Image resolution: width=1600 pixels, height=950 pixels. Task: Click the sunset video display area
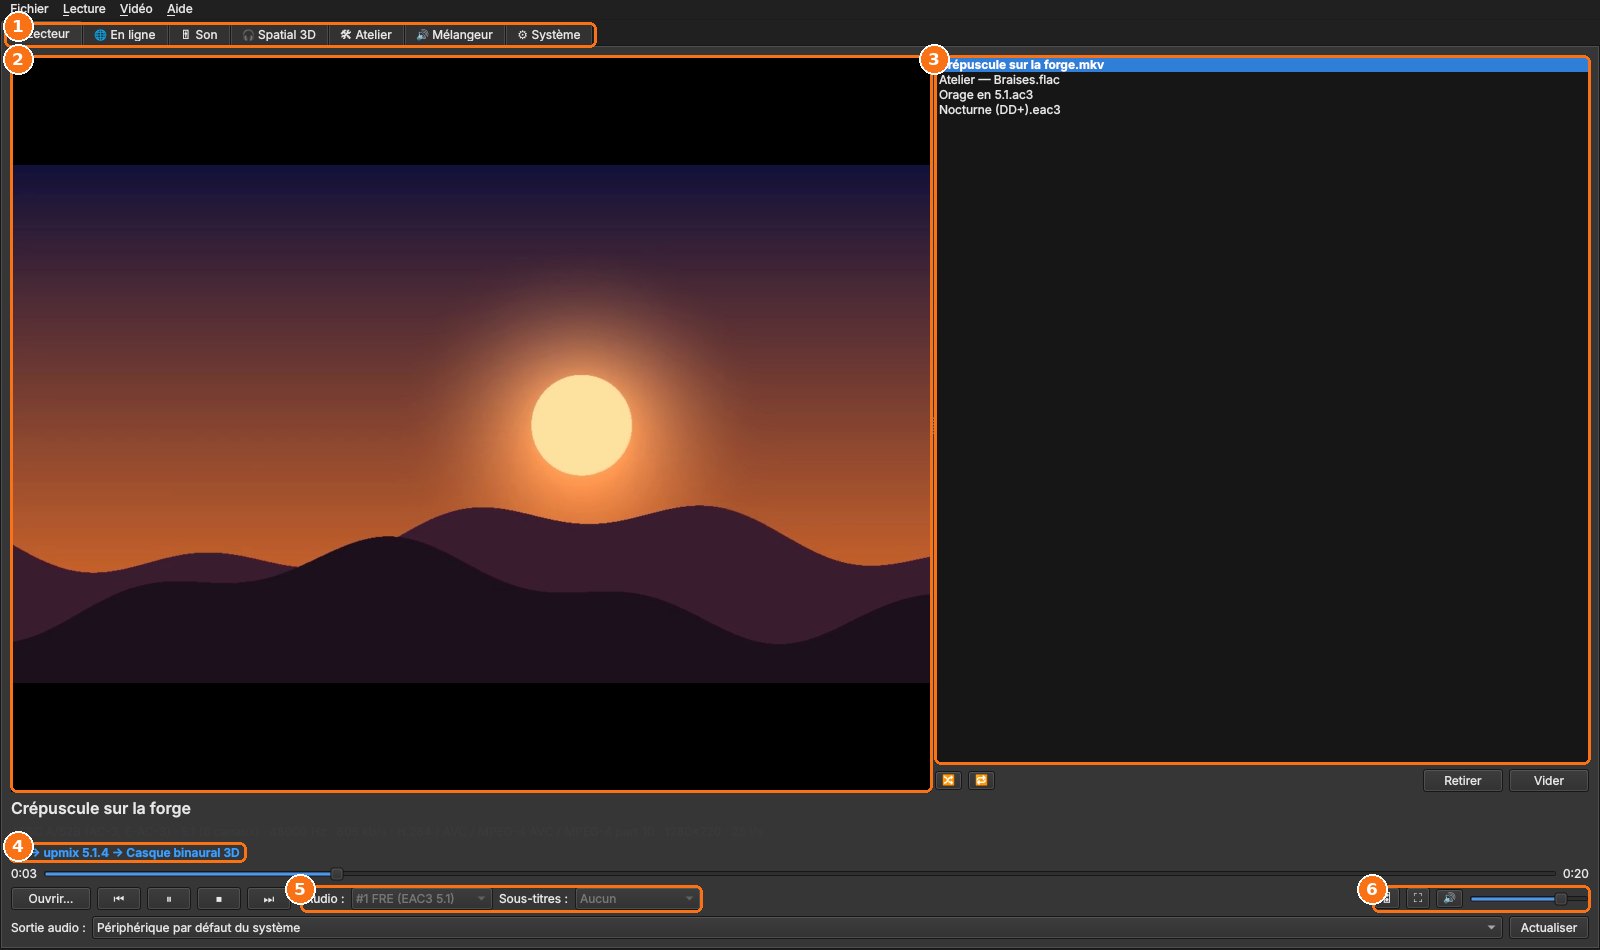point(471,424)
